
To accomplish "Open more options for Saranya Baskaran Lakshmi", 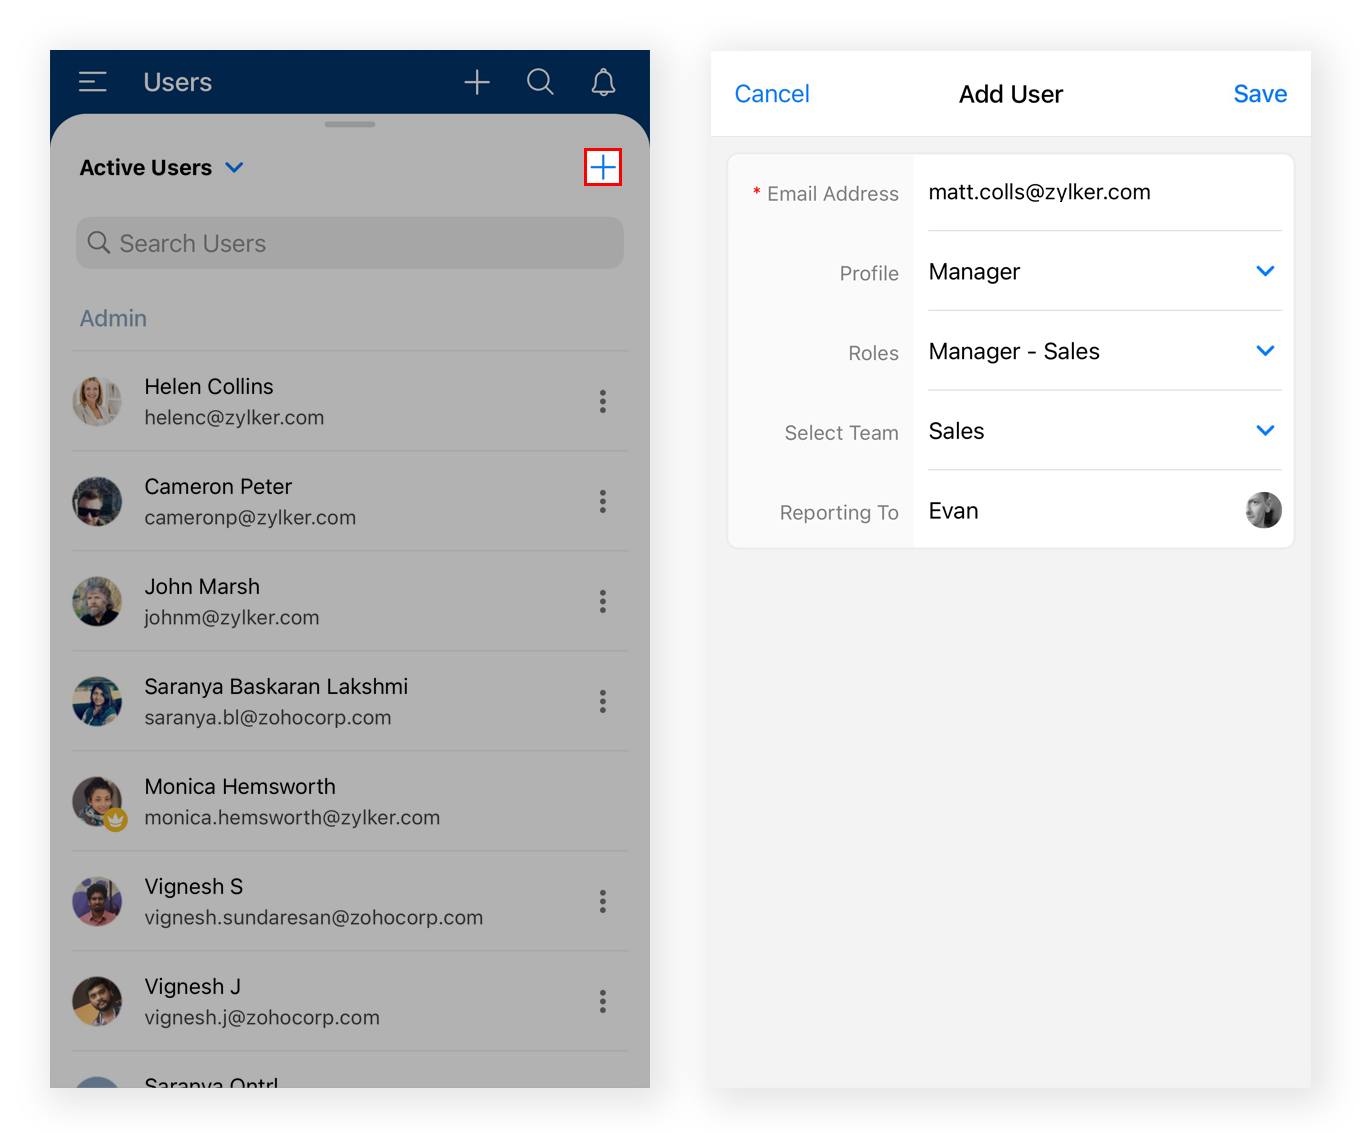I will 602,701.
